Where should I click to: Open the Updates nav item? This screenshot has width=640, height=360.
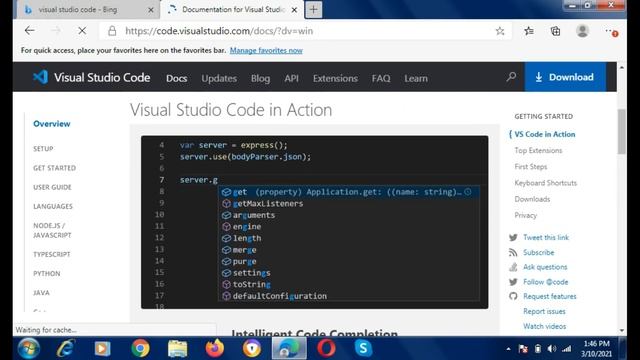(x=219, y=78)
